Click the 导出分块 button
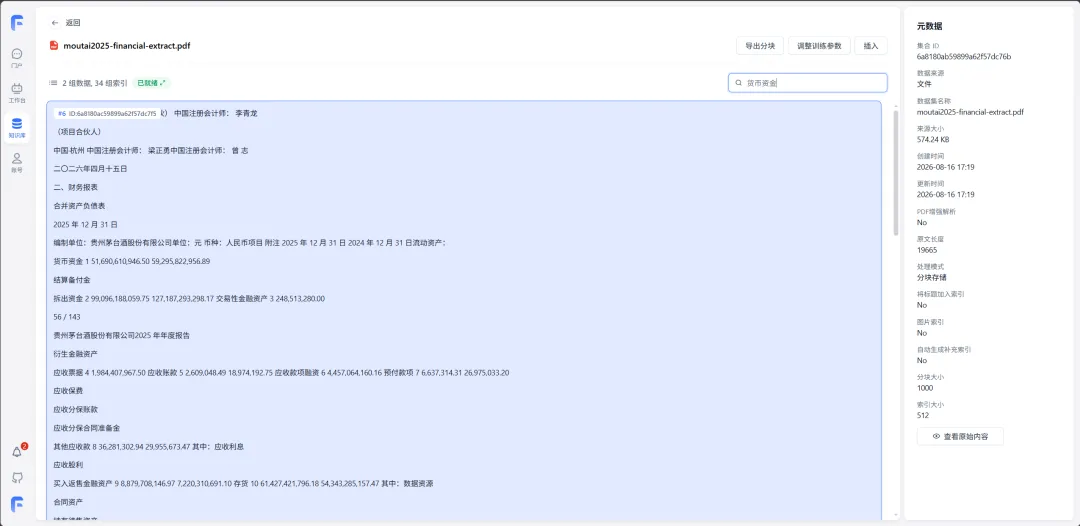The height and width of the screenshot is (526, 1080). (760, 45)
